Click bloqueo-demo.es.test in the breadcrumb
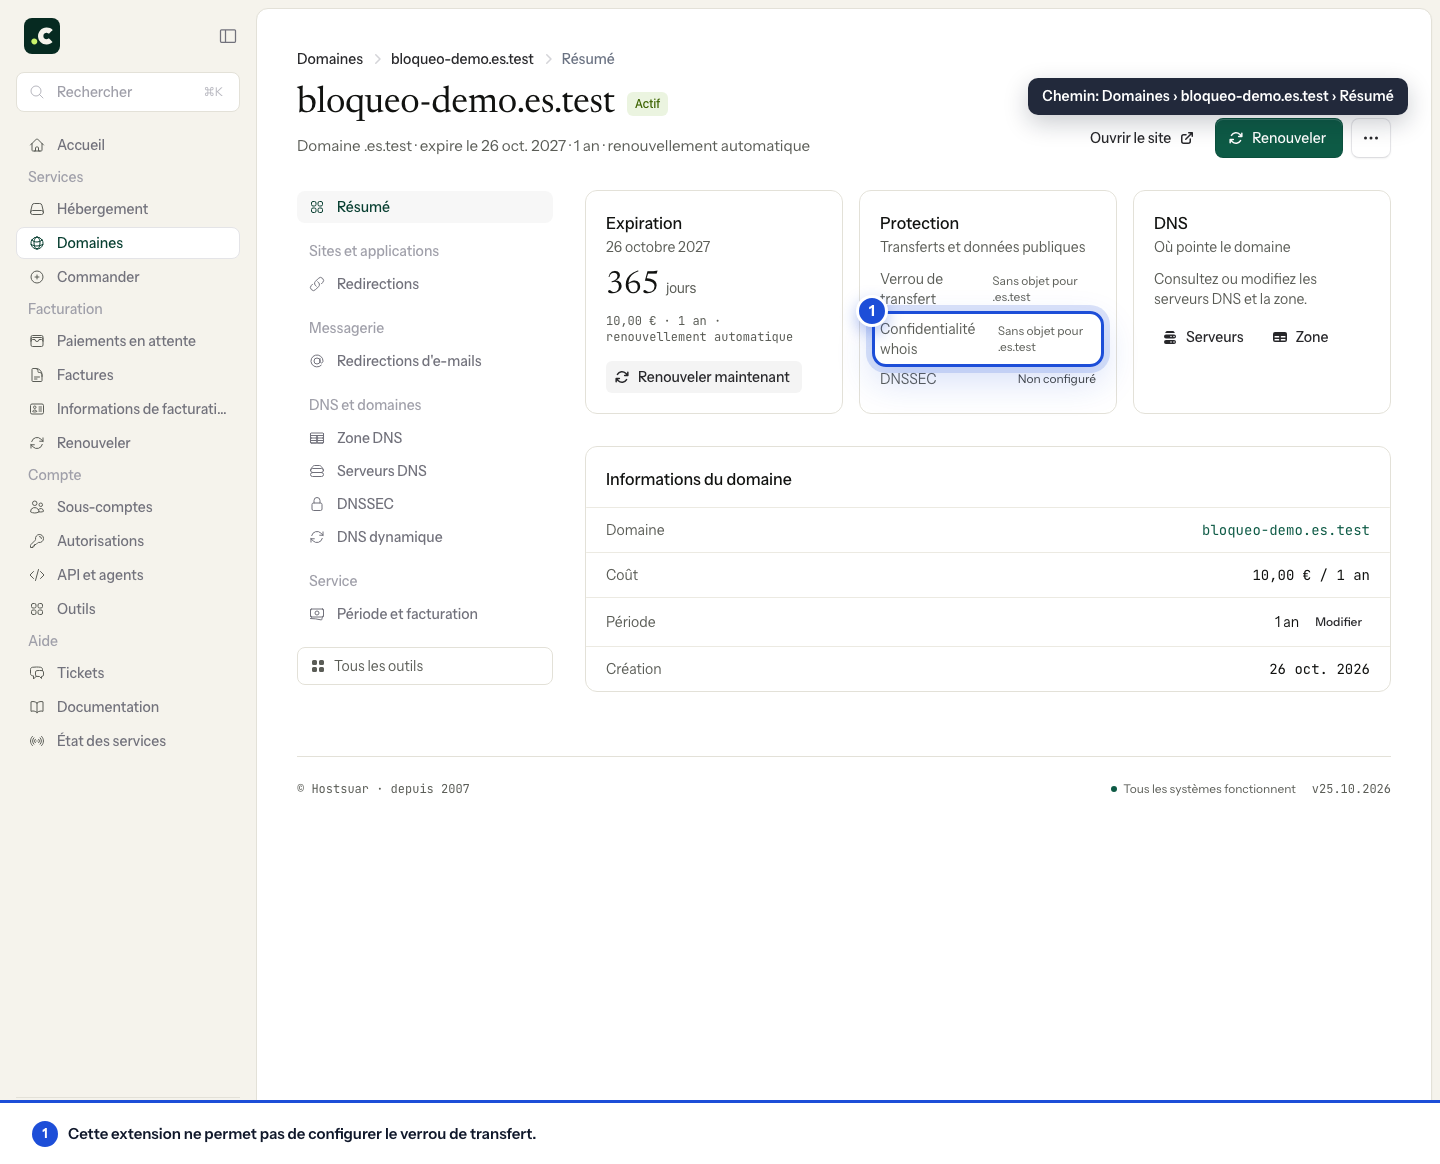This screenshot has width=1440, height=1164. tap(462, 59)
